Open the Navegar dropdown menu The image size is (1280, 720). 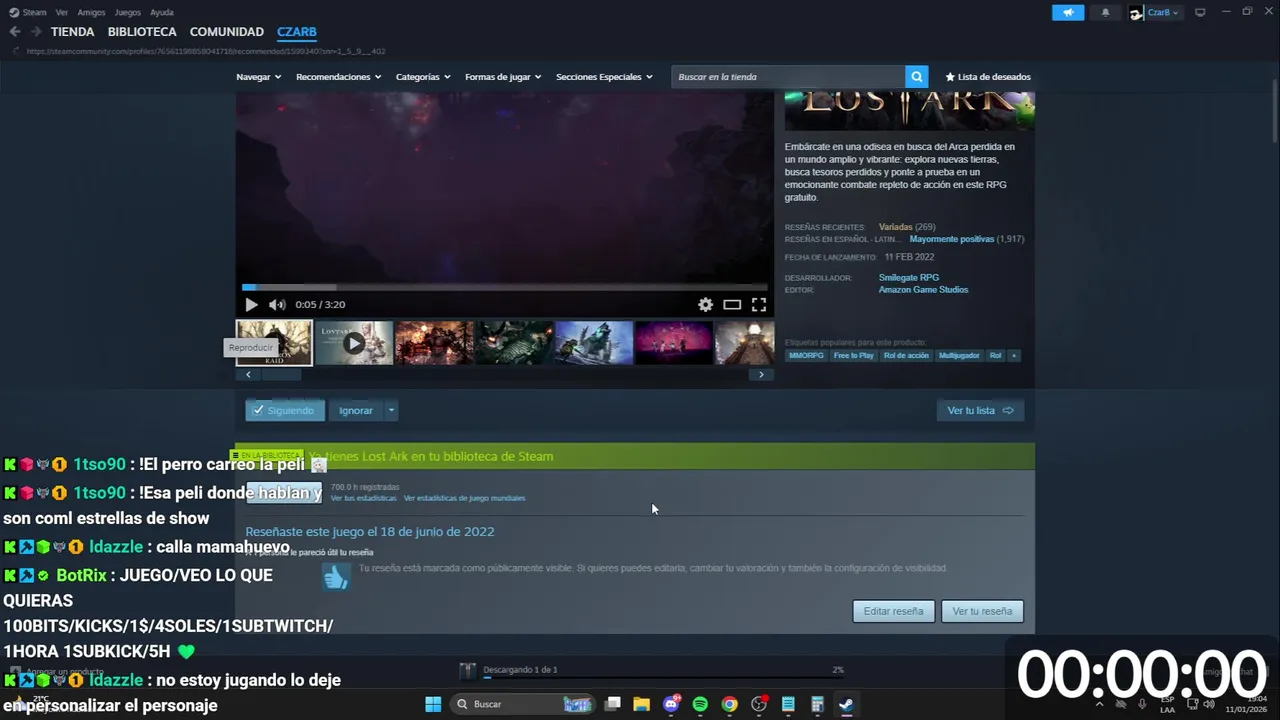pos(258,77)
